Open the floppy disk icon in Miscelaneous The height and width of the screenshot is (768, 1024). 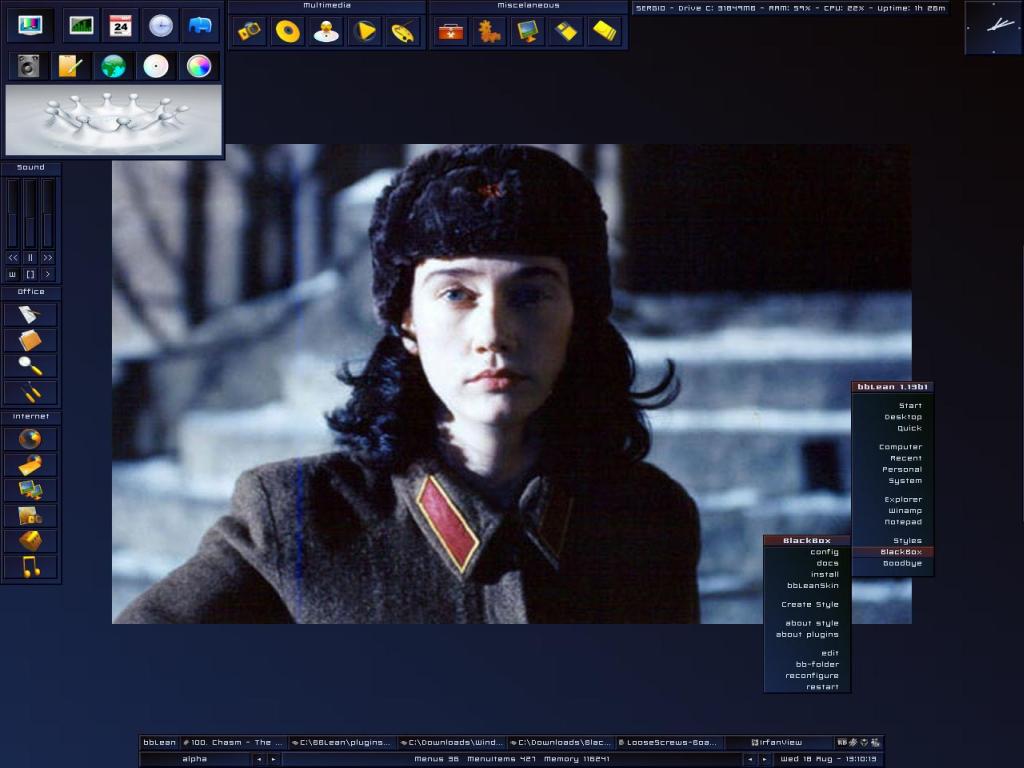[566, 31]
